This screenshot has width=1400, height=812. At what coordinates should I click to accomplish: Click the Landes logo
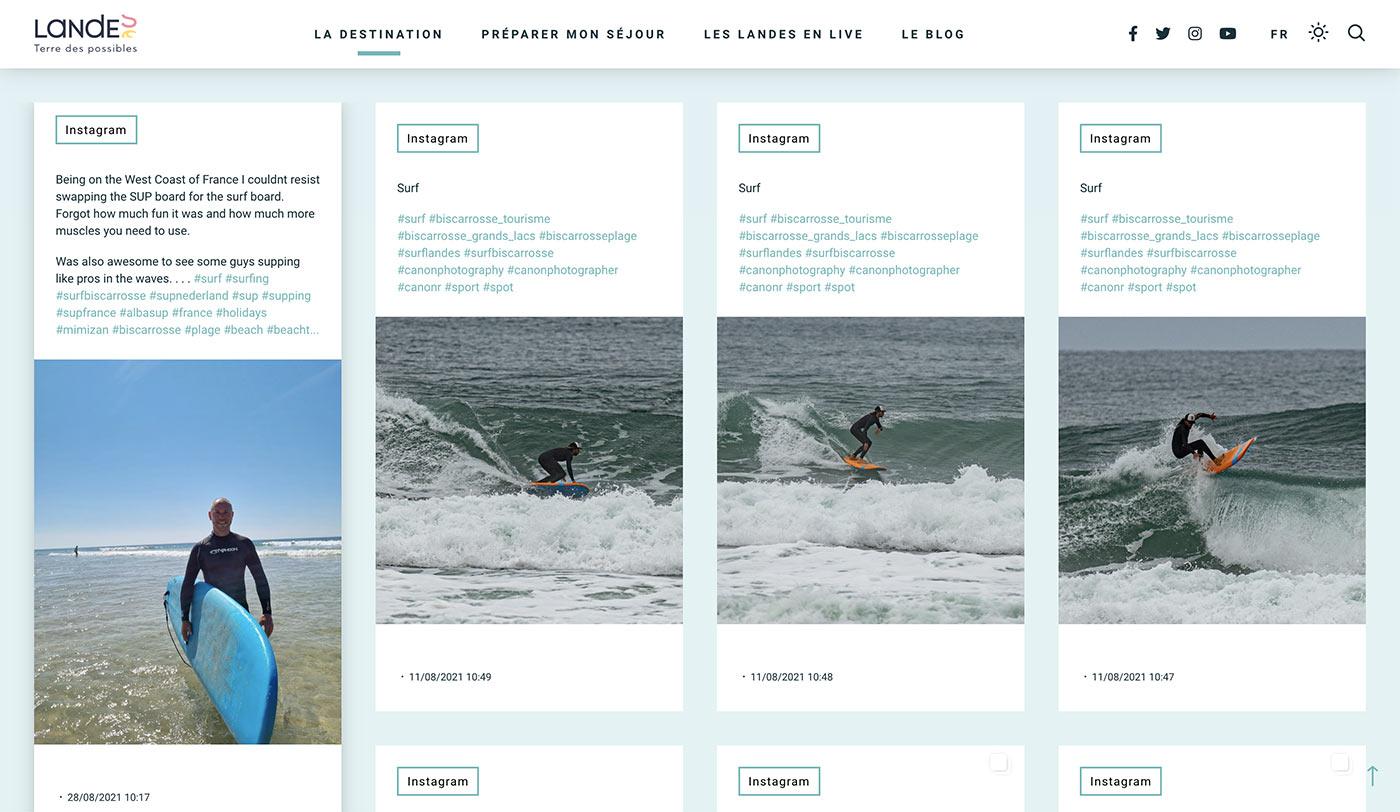point(85,34)
